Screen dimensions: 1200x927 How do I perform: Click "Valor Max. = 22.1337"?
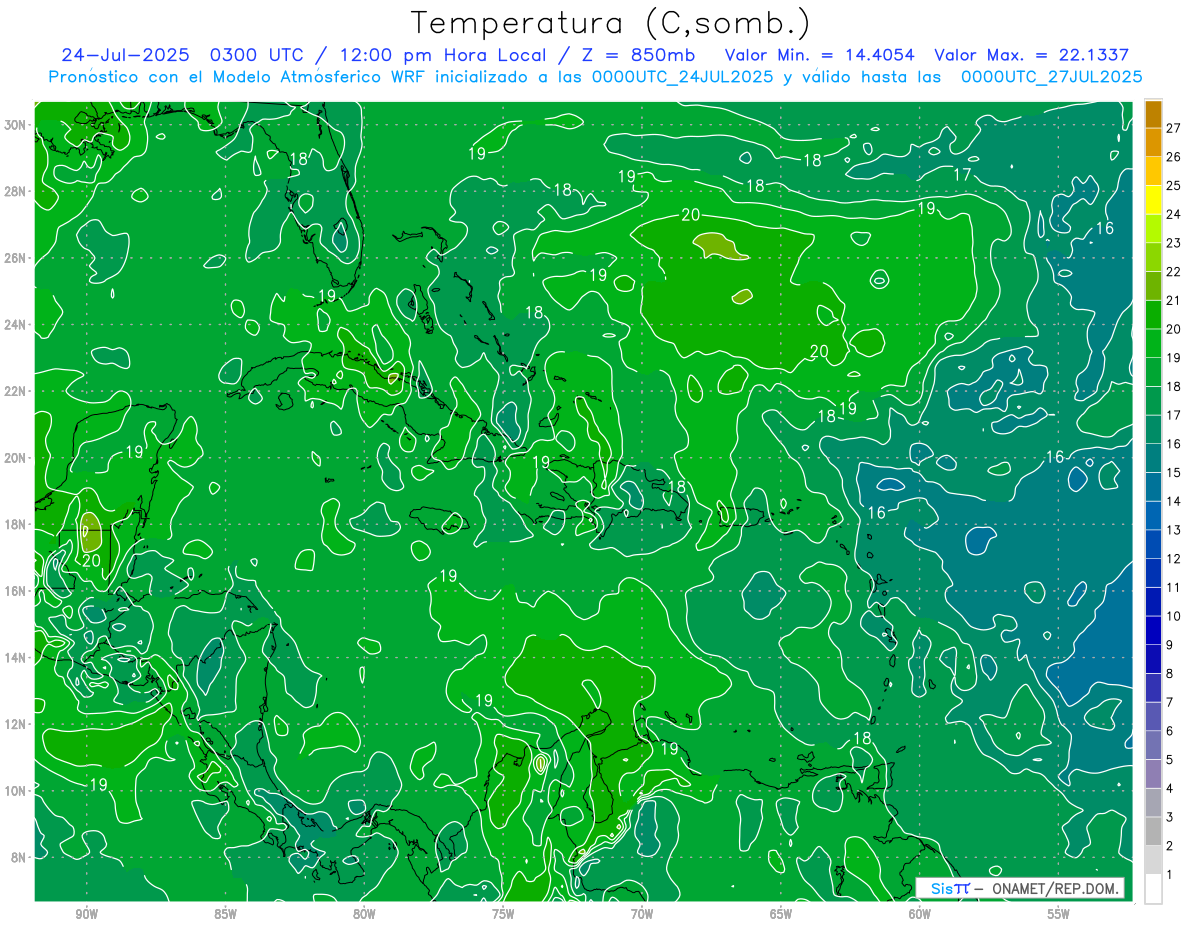coord(1031,55)
